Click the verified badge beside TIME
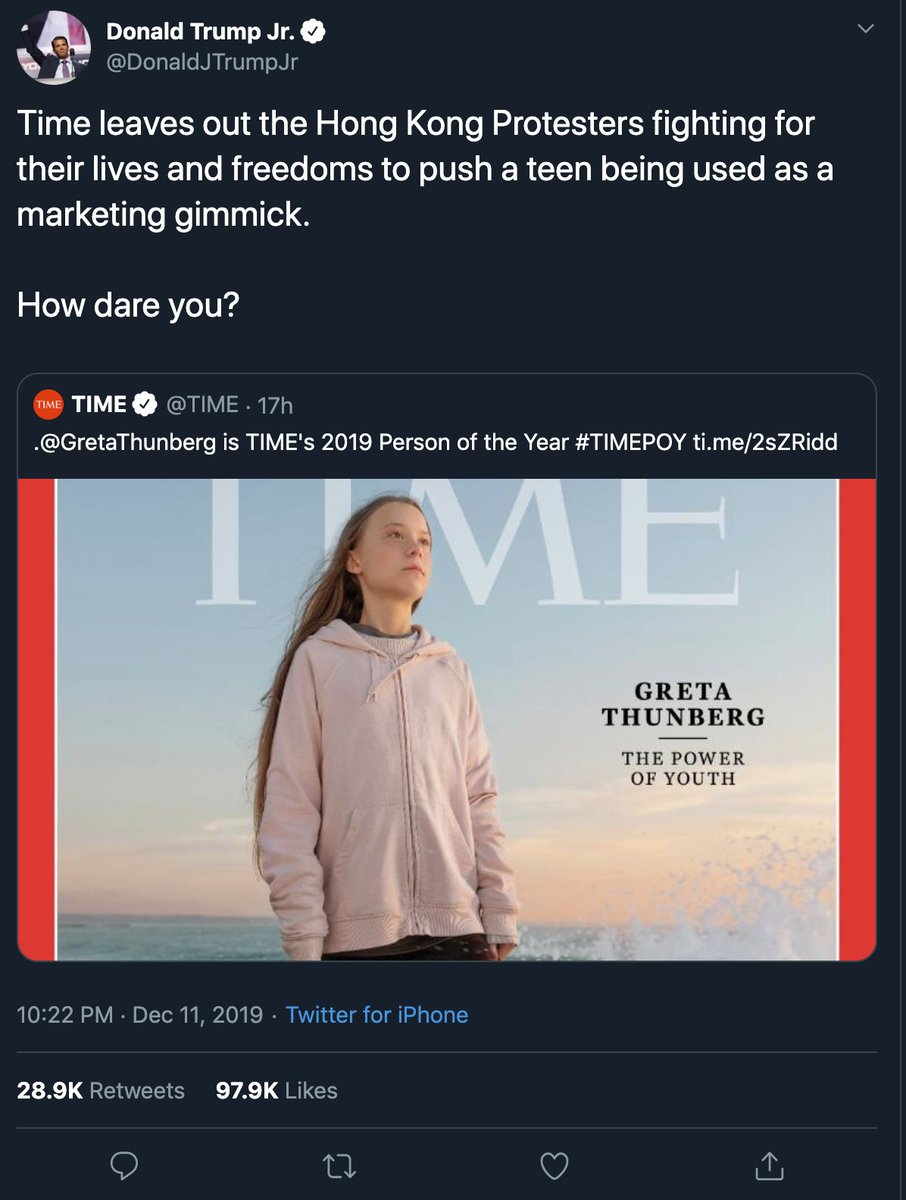906x1200 pixels. 145,405
